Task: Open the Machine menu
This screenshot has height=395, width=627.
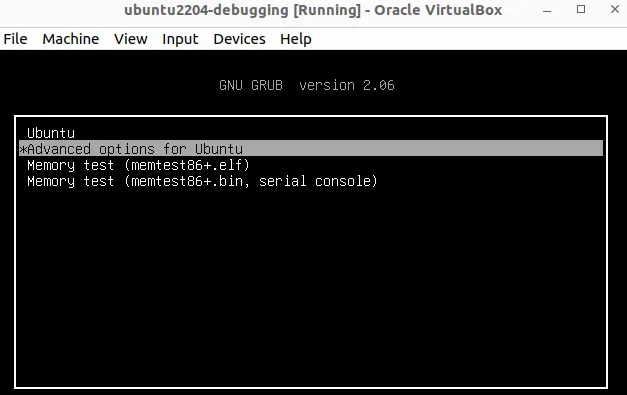Action: point(70,39)
